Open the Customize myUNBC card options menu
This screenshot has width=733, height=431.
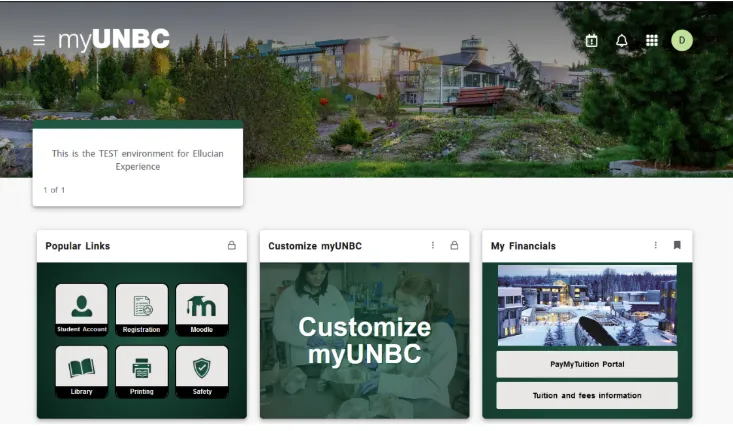[x=433, y=245]
